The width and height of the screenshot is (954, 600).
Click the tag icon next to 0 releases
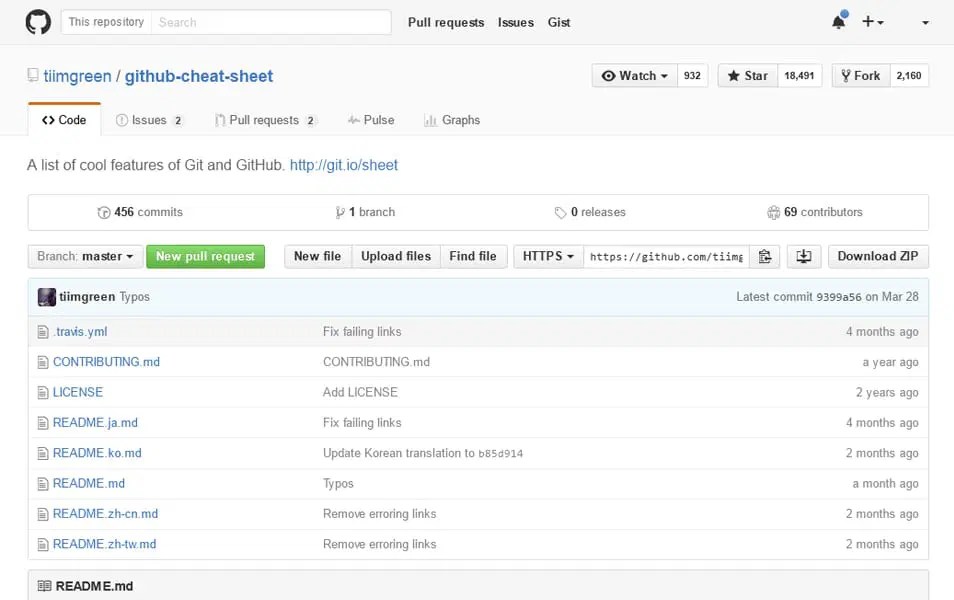559,212
